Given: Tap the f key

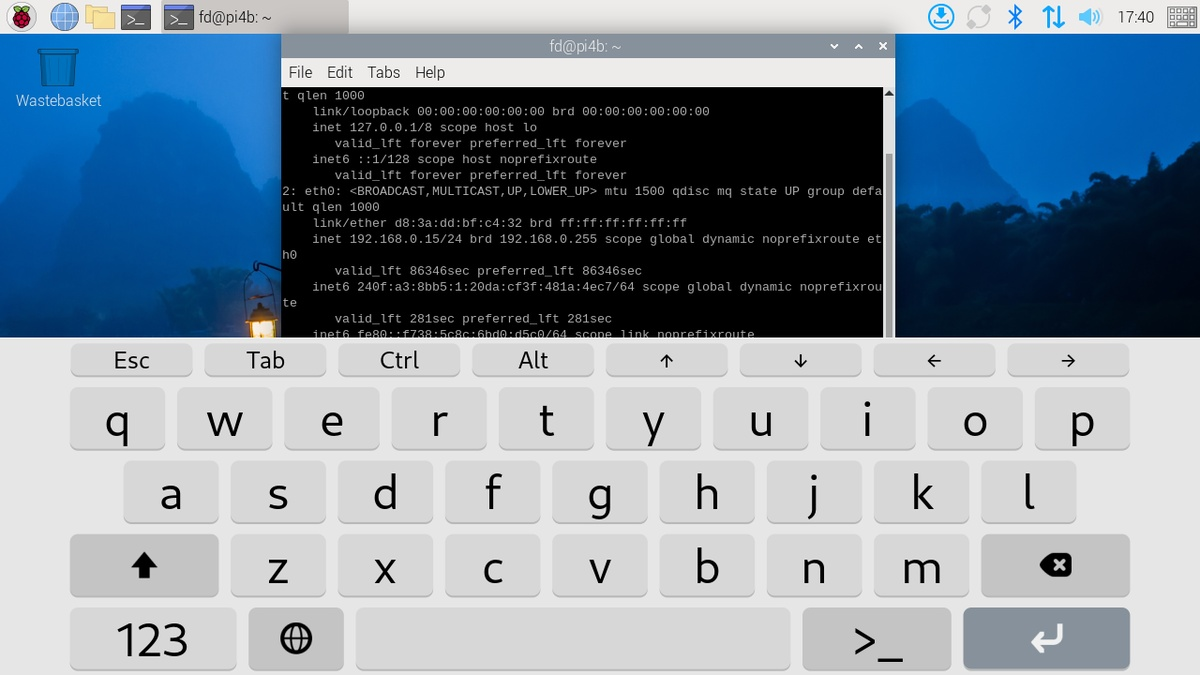Looking at the screenshot, I should click(493, 492).
